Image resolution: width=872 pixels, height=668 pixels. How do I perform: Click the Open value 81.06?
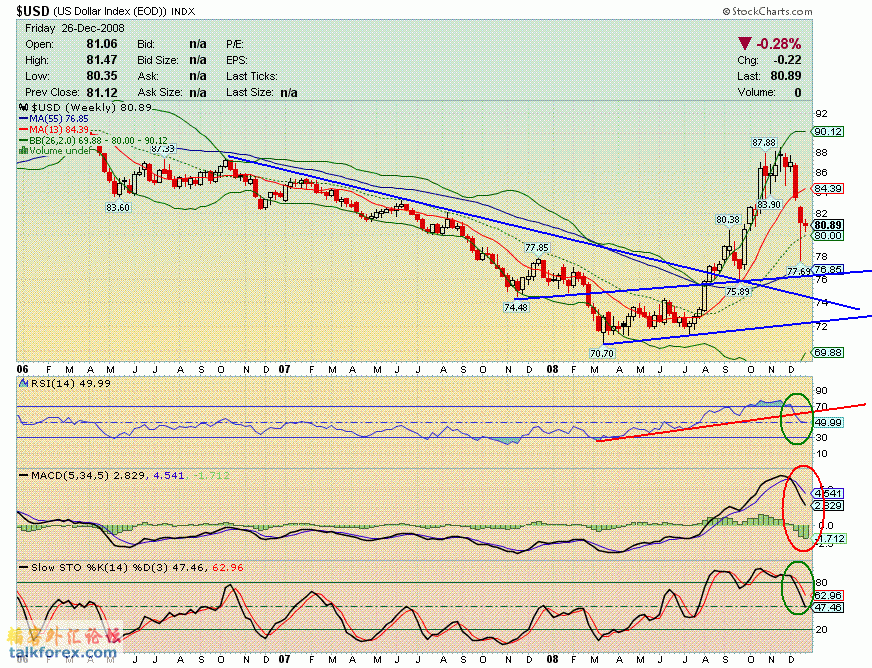pyautogui.click(x=102, y=43)
